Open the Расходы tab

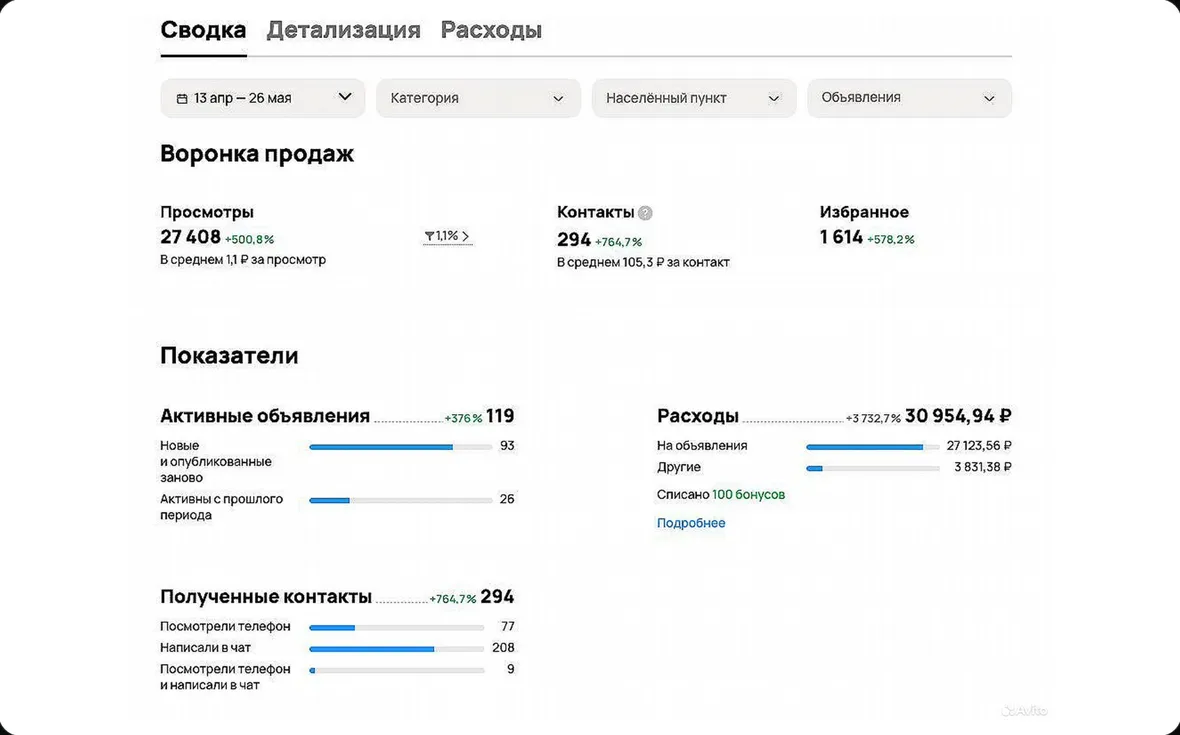pos(491,30)
